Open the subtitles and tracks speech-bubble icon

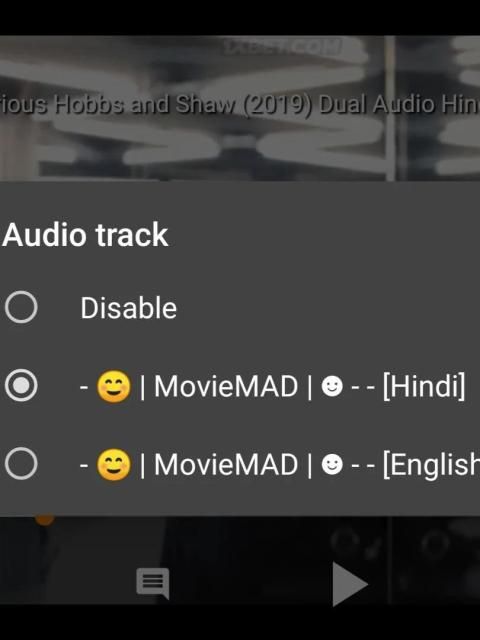153,583
